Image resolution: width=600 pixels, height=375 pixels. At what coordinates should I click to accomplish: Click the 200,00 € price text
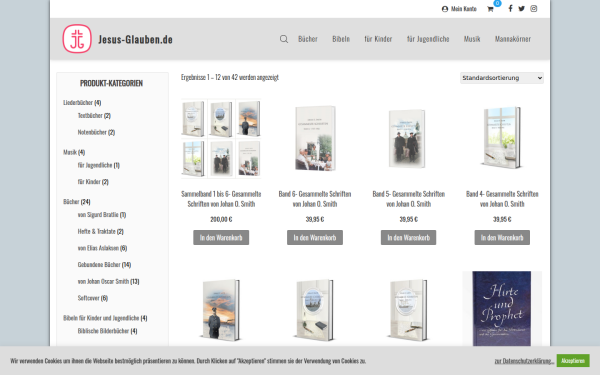221,219
